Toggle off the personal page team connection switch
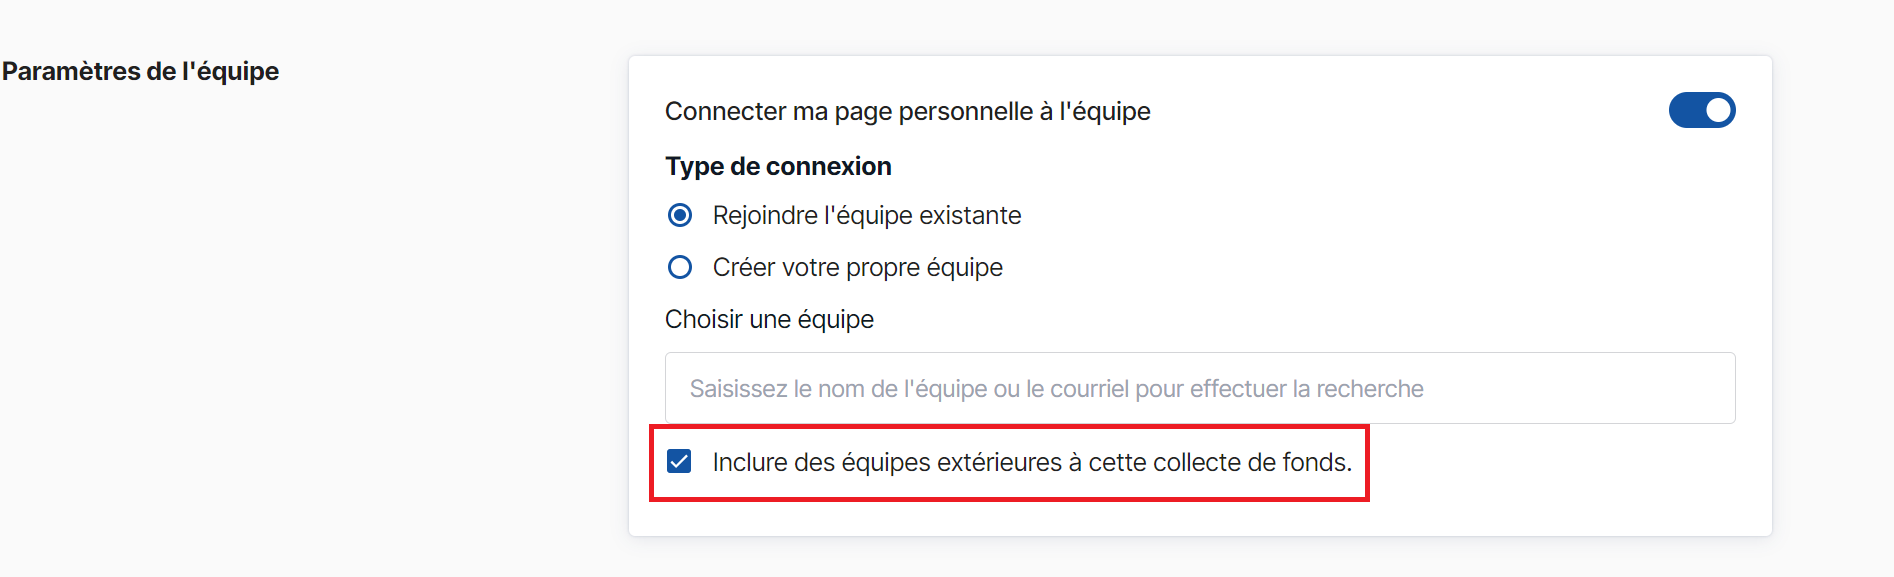Screen dimensions: 1894x577 [x=1701, y=110]
